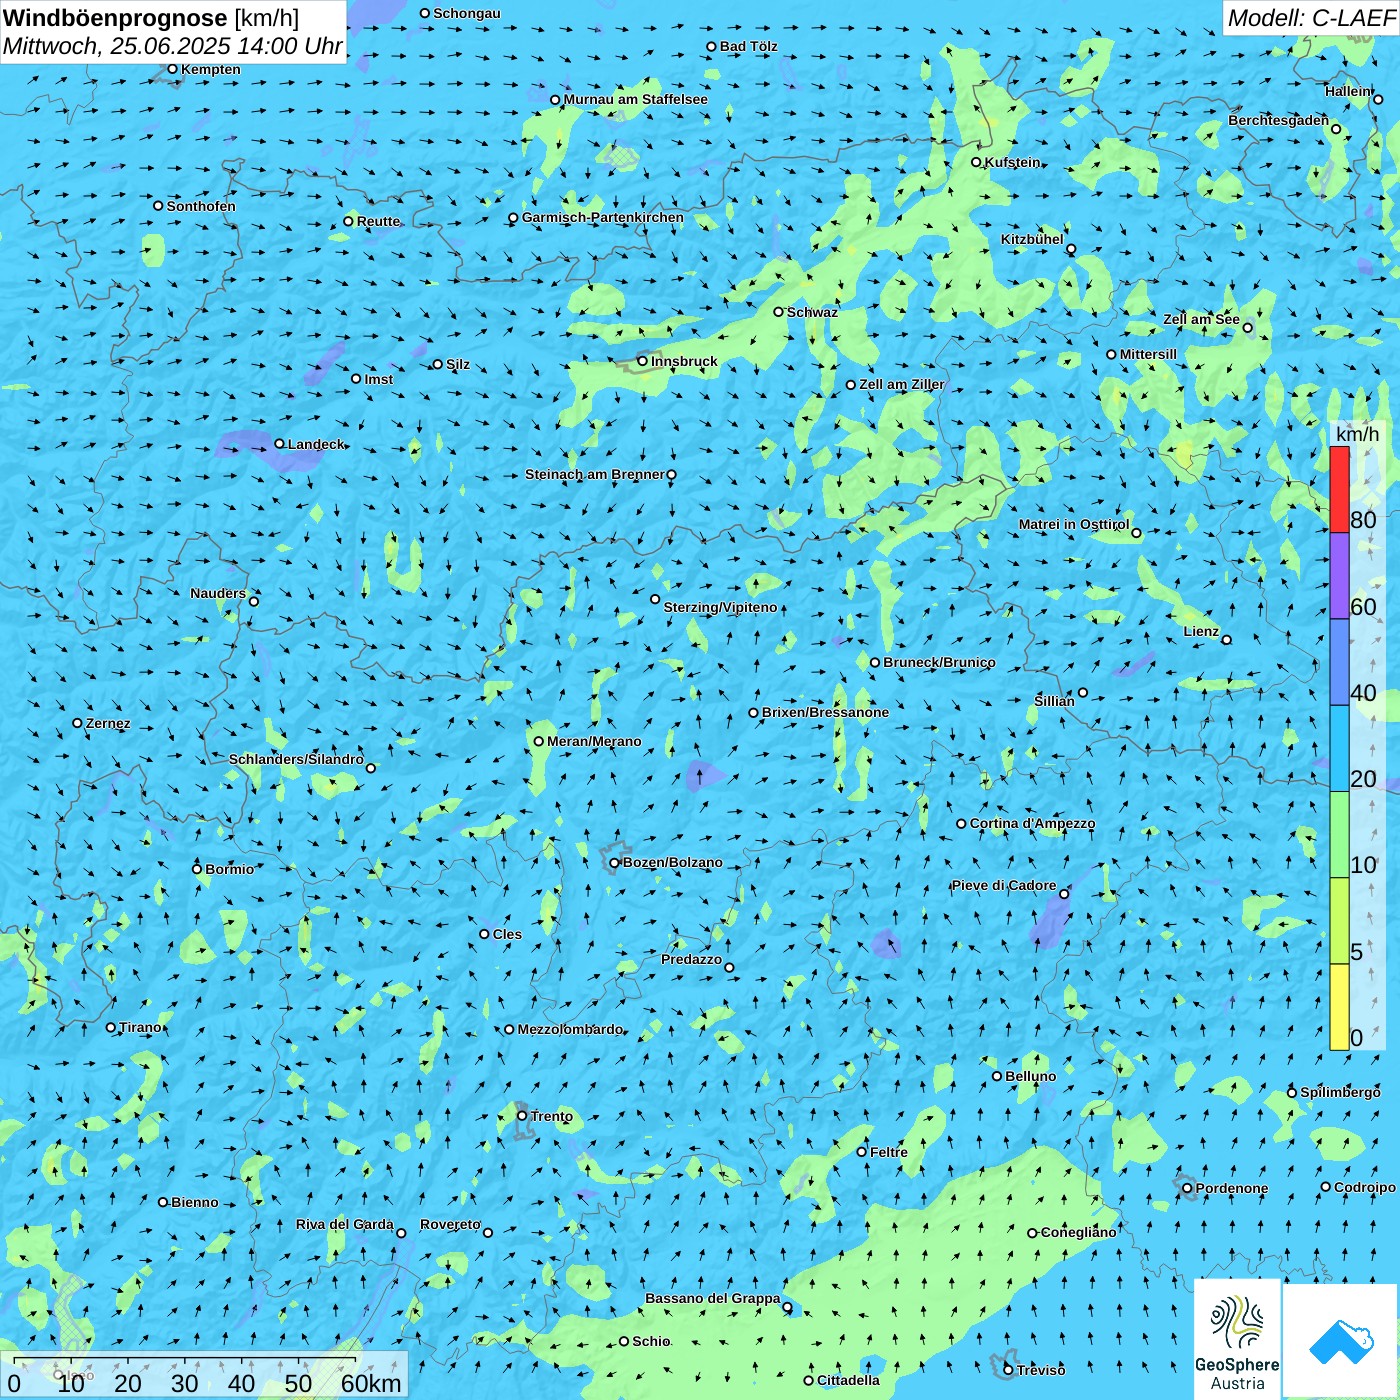Click the Cortina d'Ampezzo marker
Image resolution: width=1400 pixels, height=1400 pixels.
tap(961, 824)
